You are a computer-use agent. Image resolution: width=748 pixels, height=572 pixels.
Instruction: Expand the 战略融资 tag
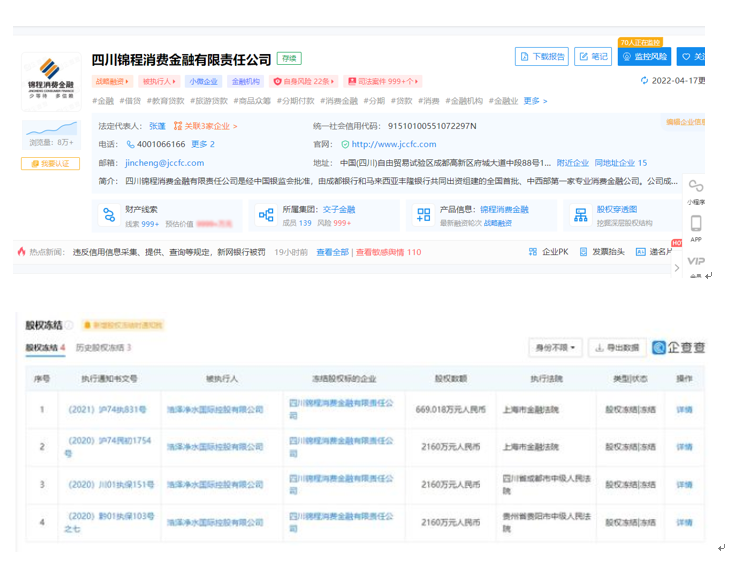[112, 82]
